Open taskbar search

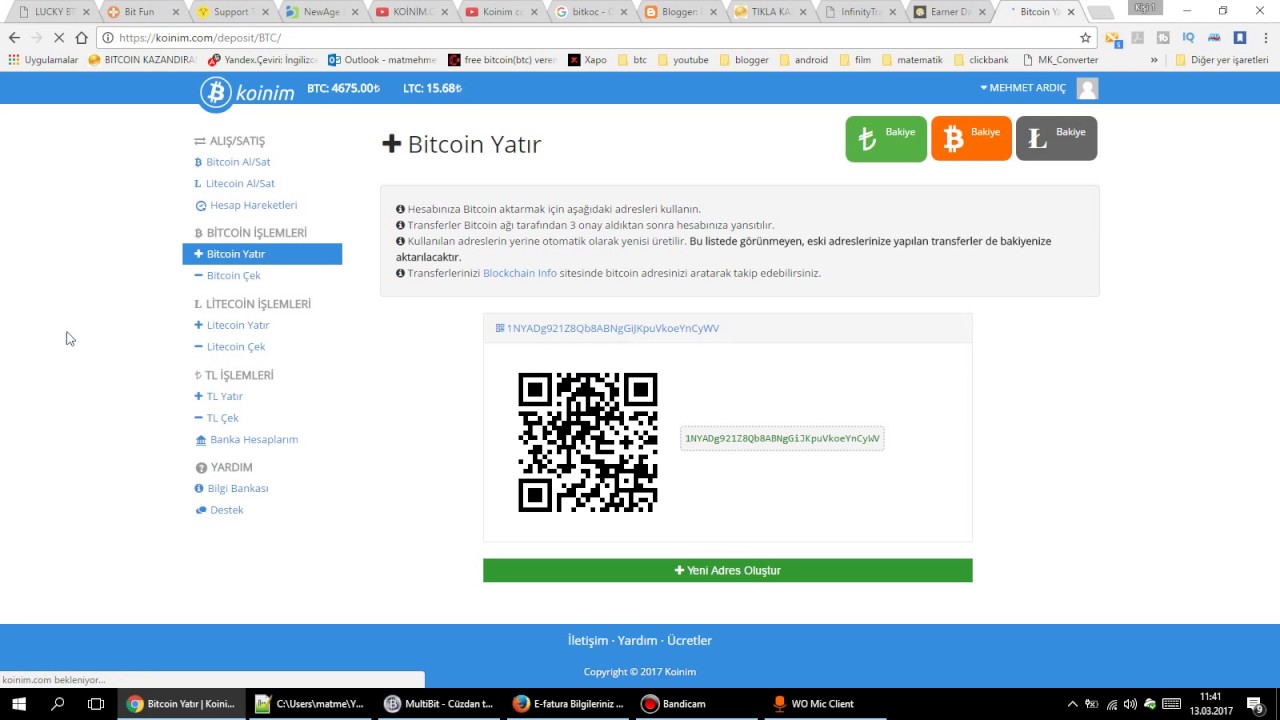point(57,704)
